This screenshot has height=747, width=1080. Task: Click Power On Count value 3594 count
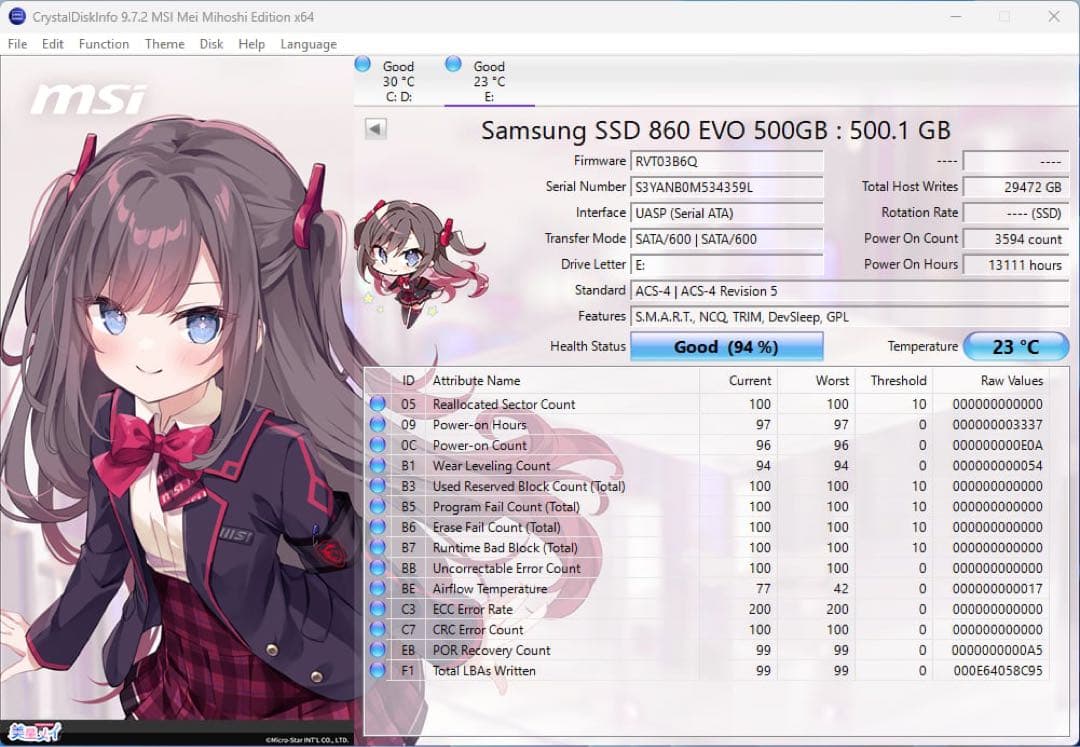[x=1016, y=239]
